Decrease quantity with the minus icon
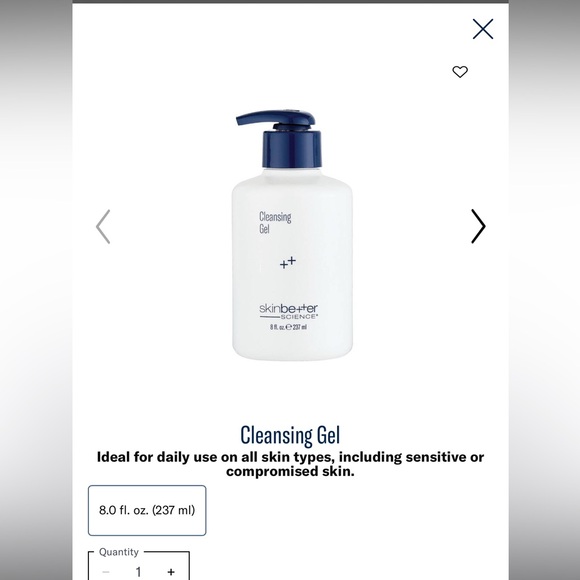The width and height of the screenshot is (580, 580). pos(105,572)
